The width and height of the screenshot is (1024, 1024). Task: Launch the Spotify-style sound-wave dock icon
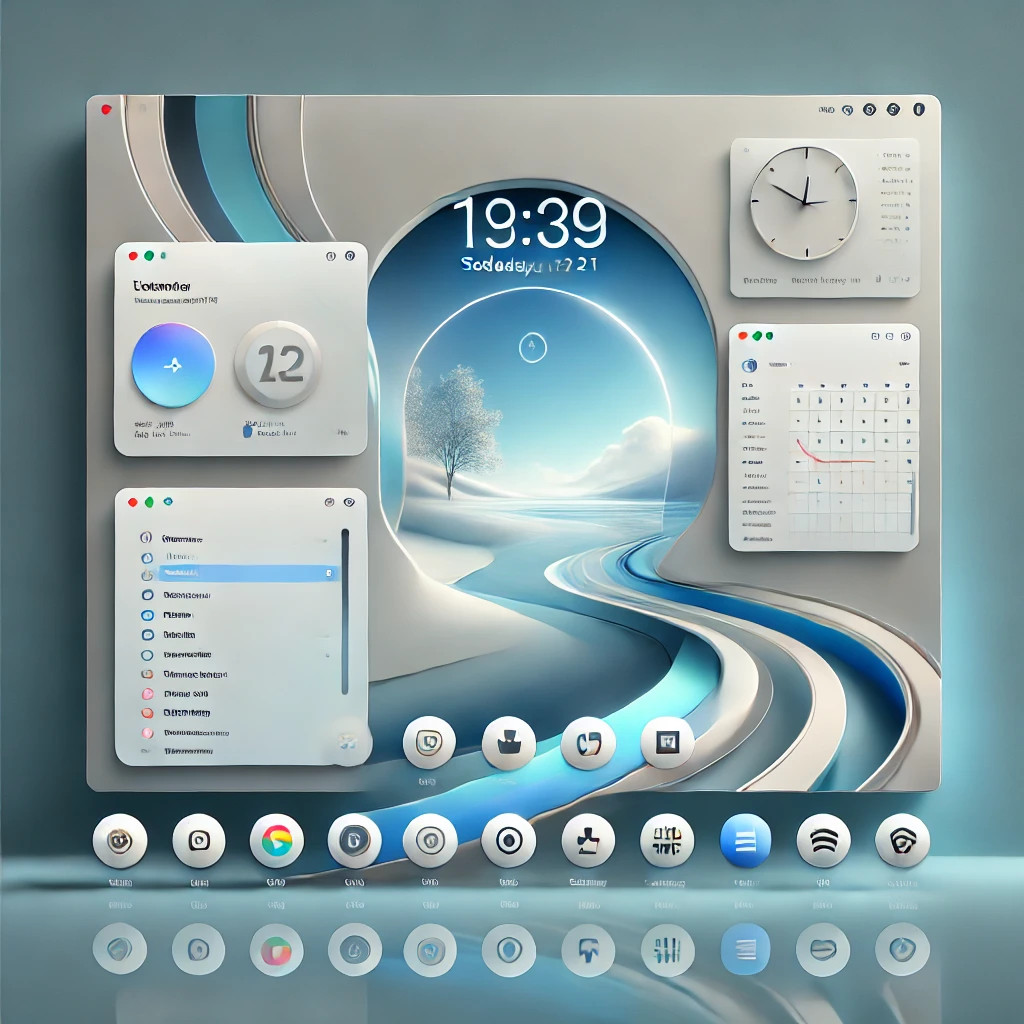pyautogui.click(x=823, y=840)
